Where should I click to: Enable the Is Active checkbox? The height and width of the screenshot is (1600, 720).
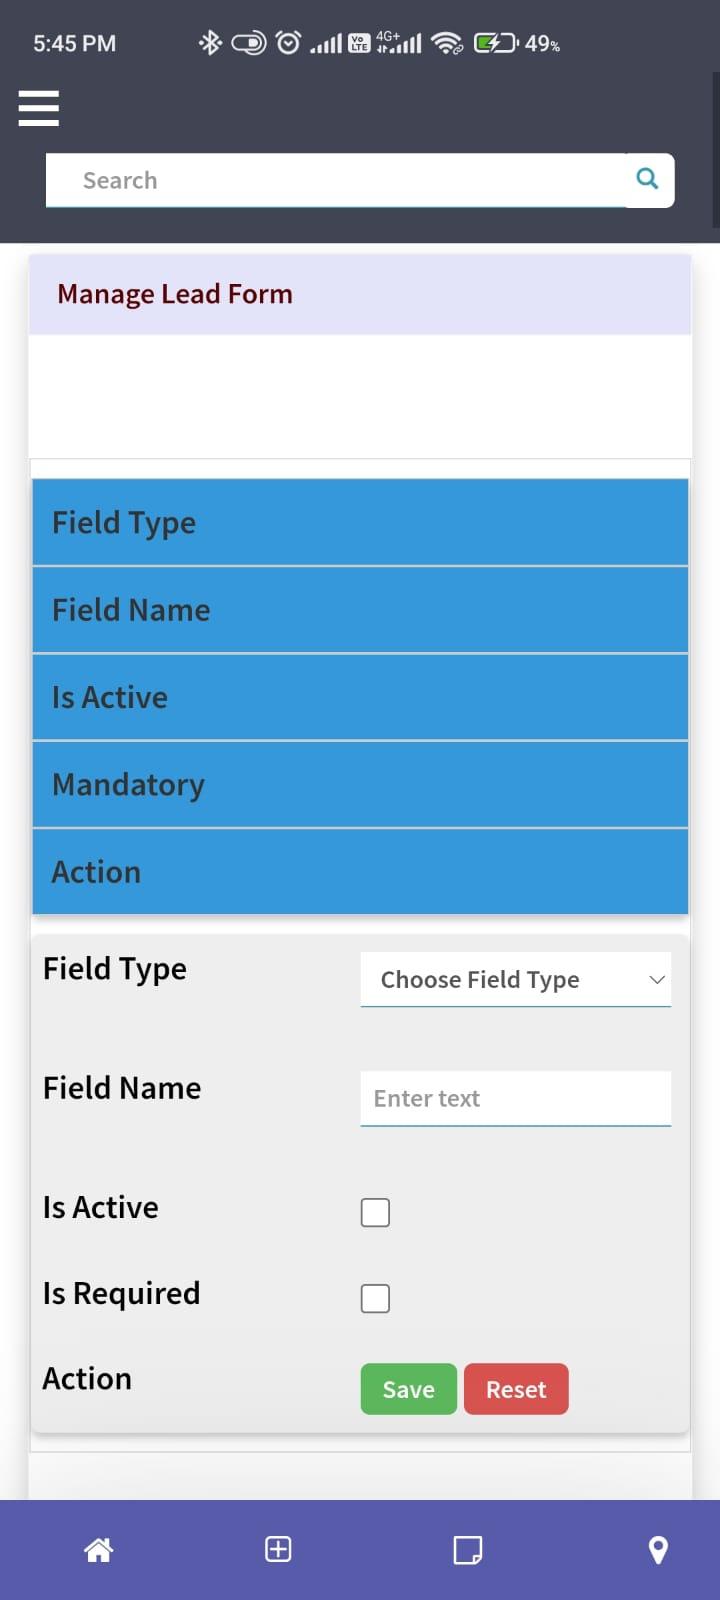click(x=375, y=1212)
